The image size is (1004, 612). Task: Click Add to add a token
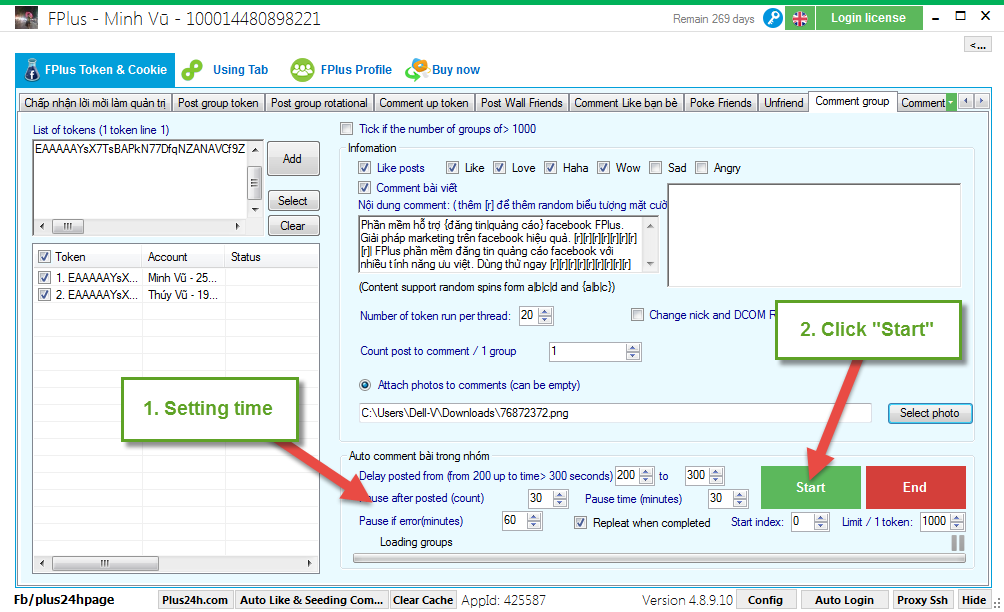tap(293, 159)
